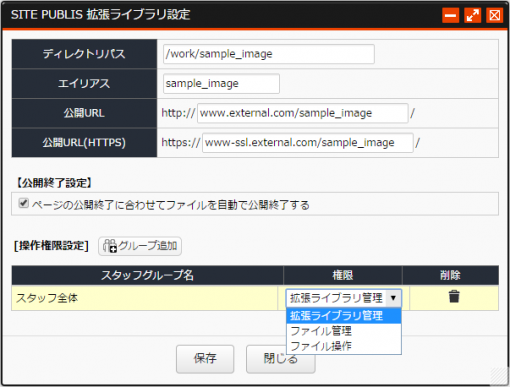510x387 pixels.
Task: Select the スタッフ全体 group name cell
Action: (x=145, y=298)
